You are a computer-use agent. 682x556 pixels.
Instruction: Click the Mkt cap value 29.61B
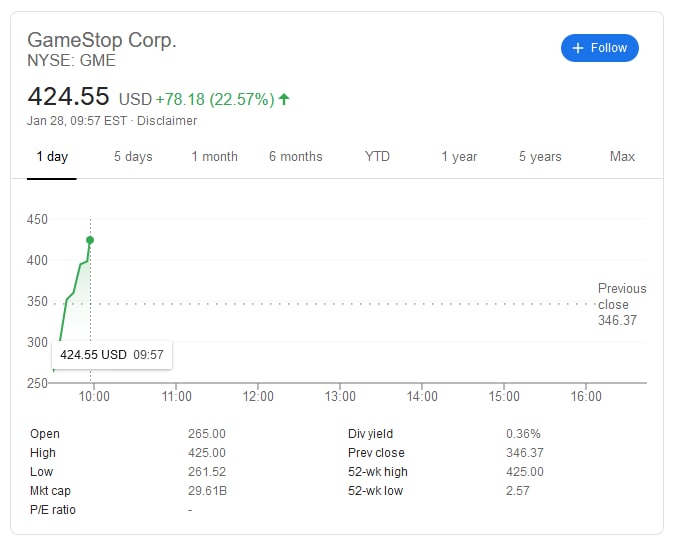click(207, 491)
